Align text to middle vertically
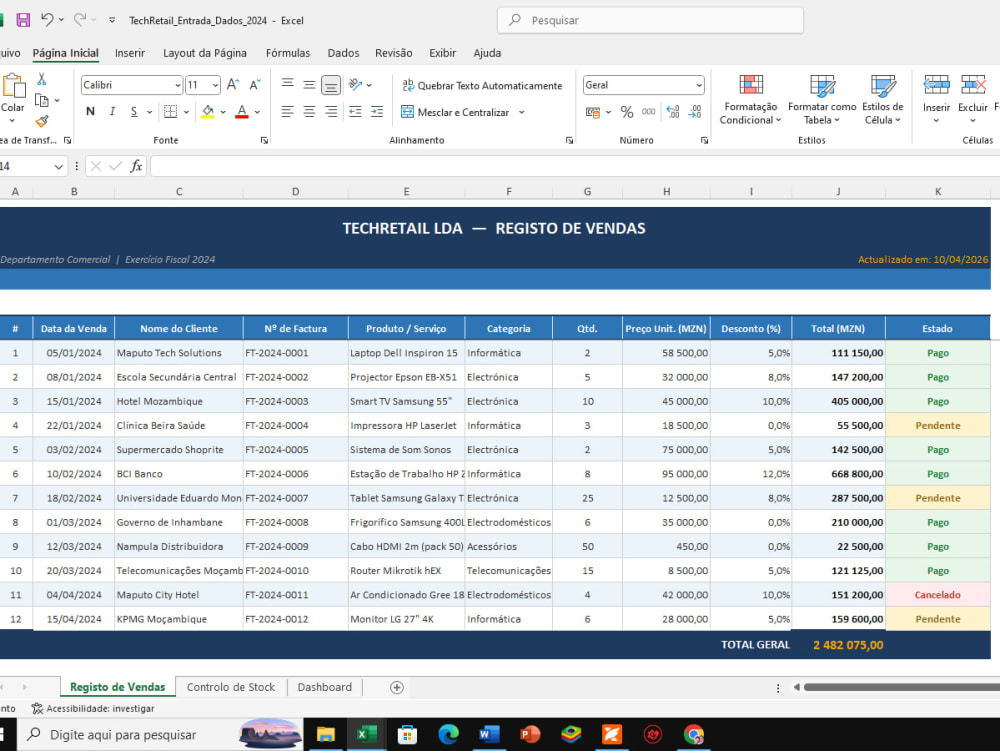Viewport: 1000px width, 751px height. coord(309,84)
